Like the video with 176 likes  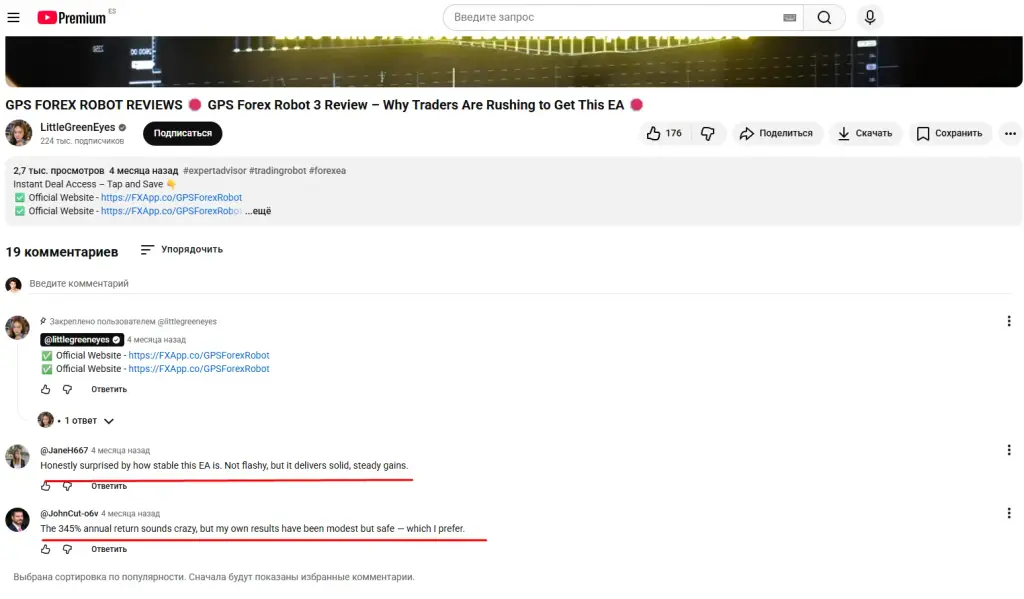664,133
